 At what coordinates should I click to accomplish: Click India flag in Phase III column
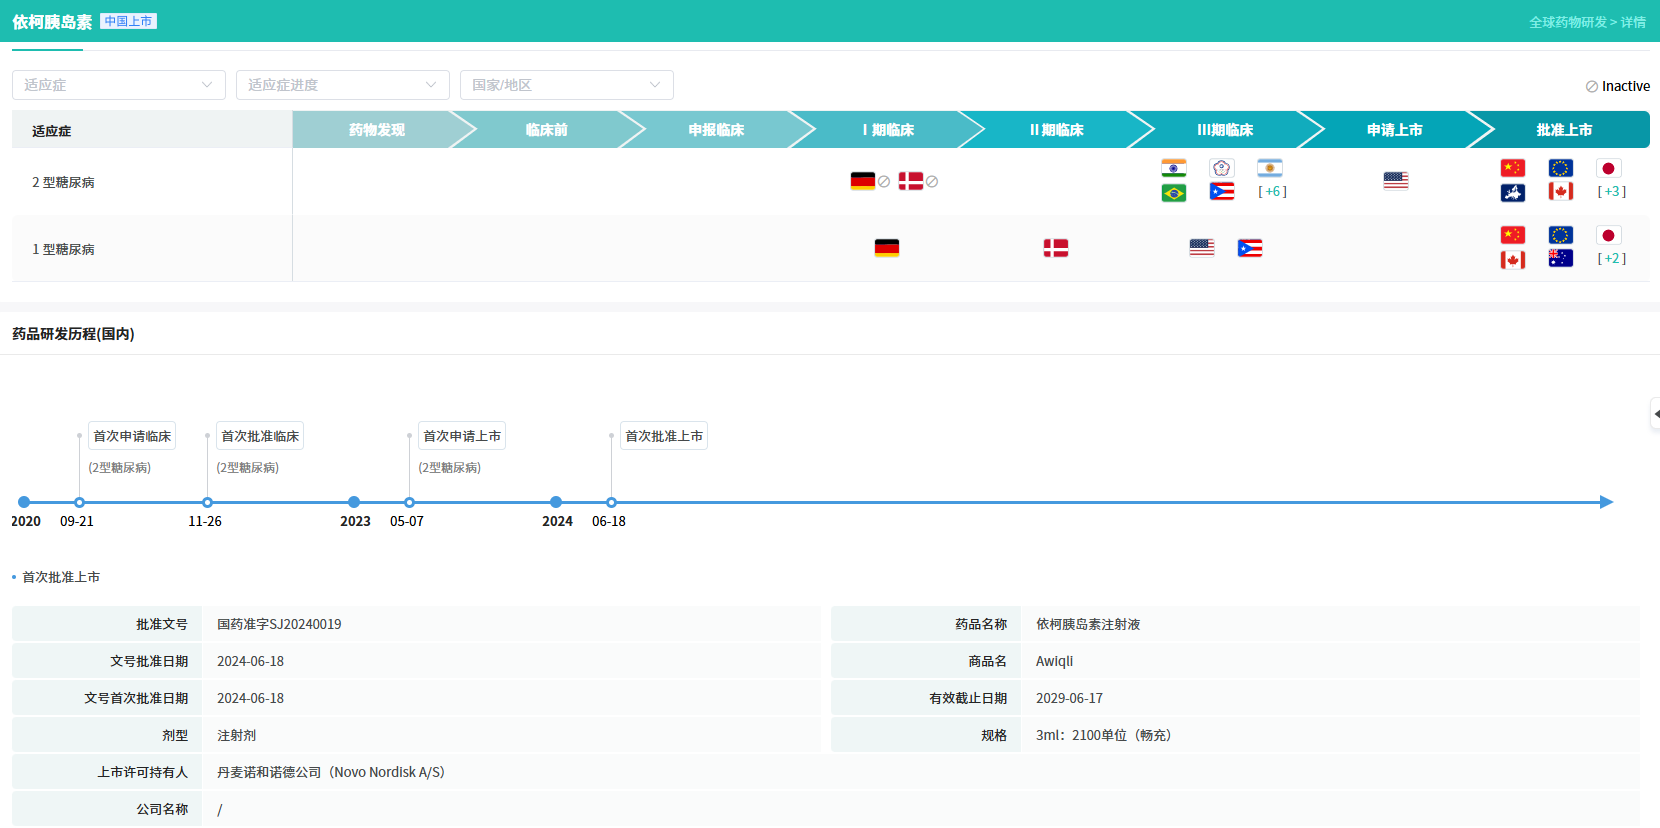click(x=1173, y=168)
